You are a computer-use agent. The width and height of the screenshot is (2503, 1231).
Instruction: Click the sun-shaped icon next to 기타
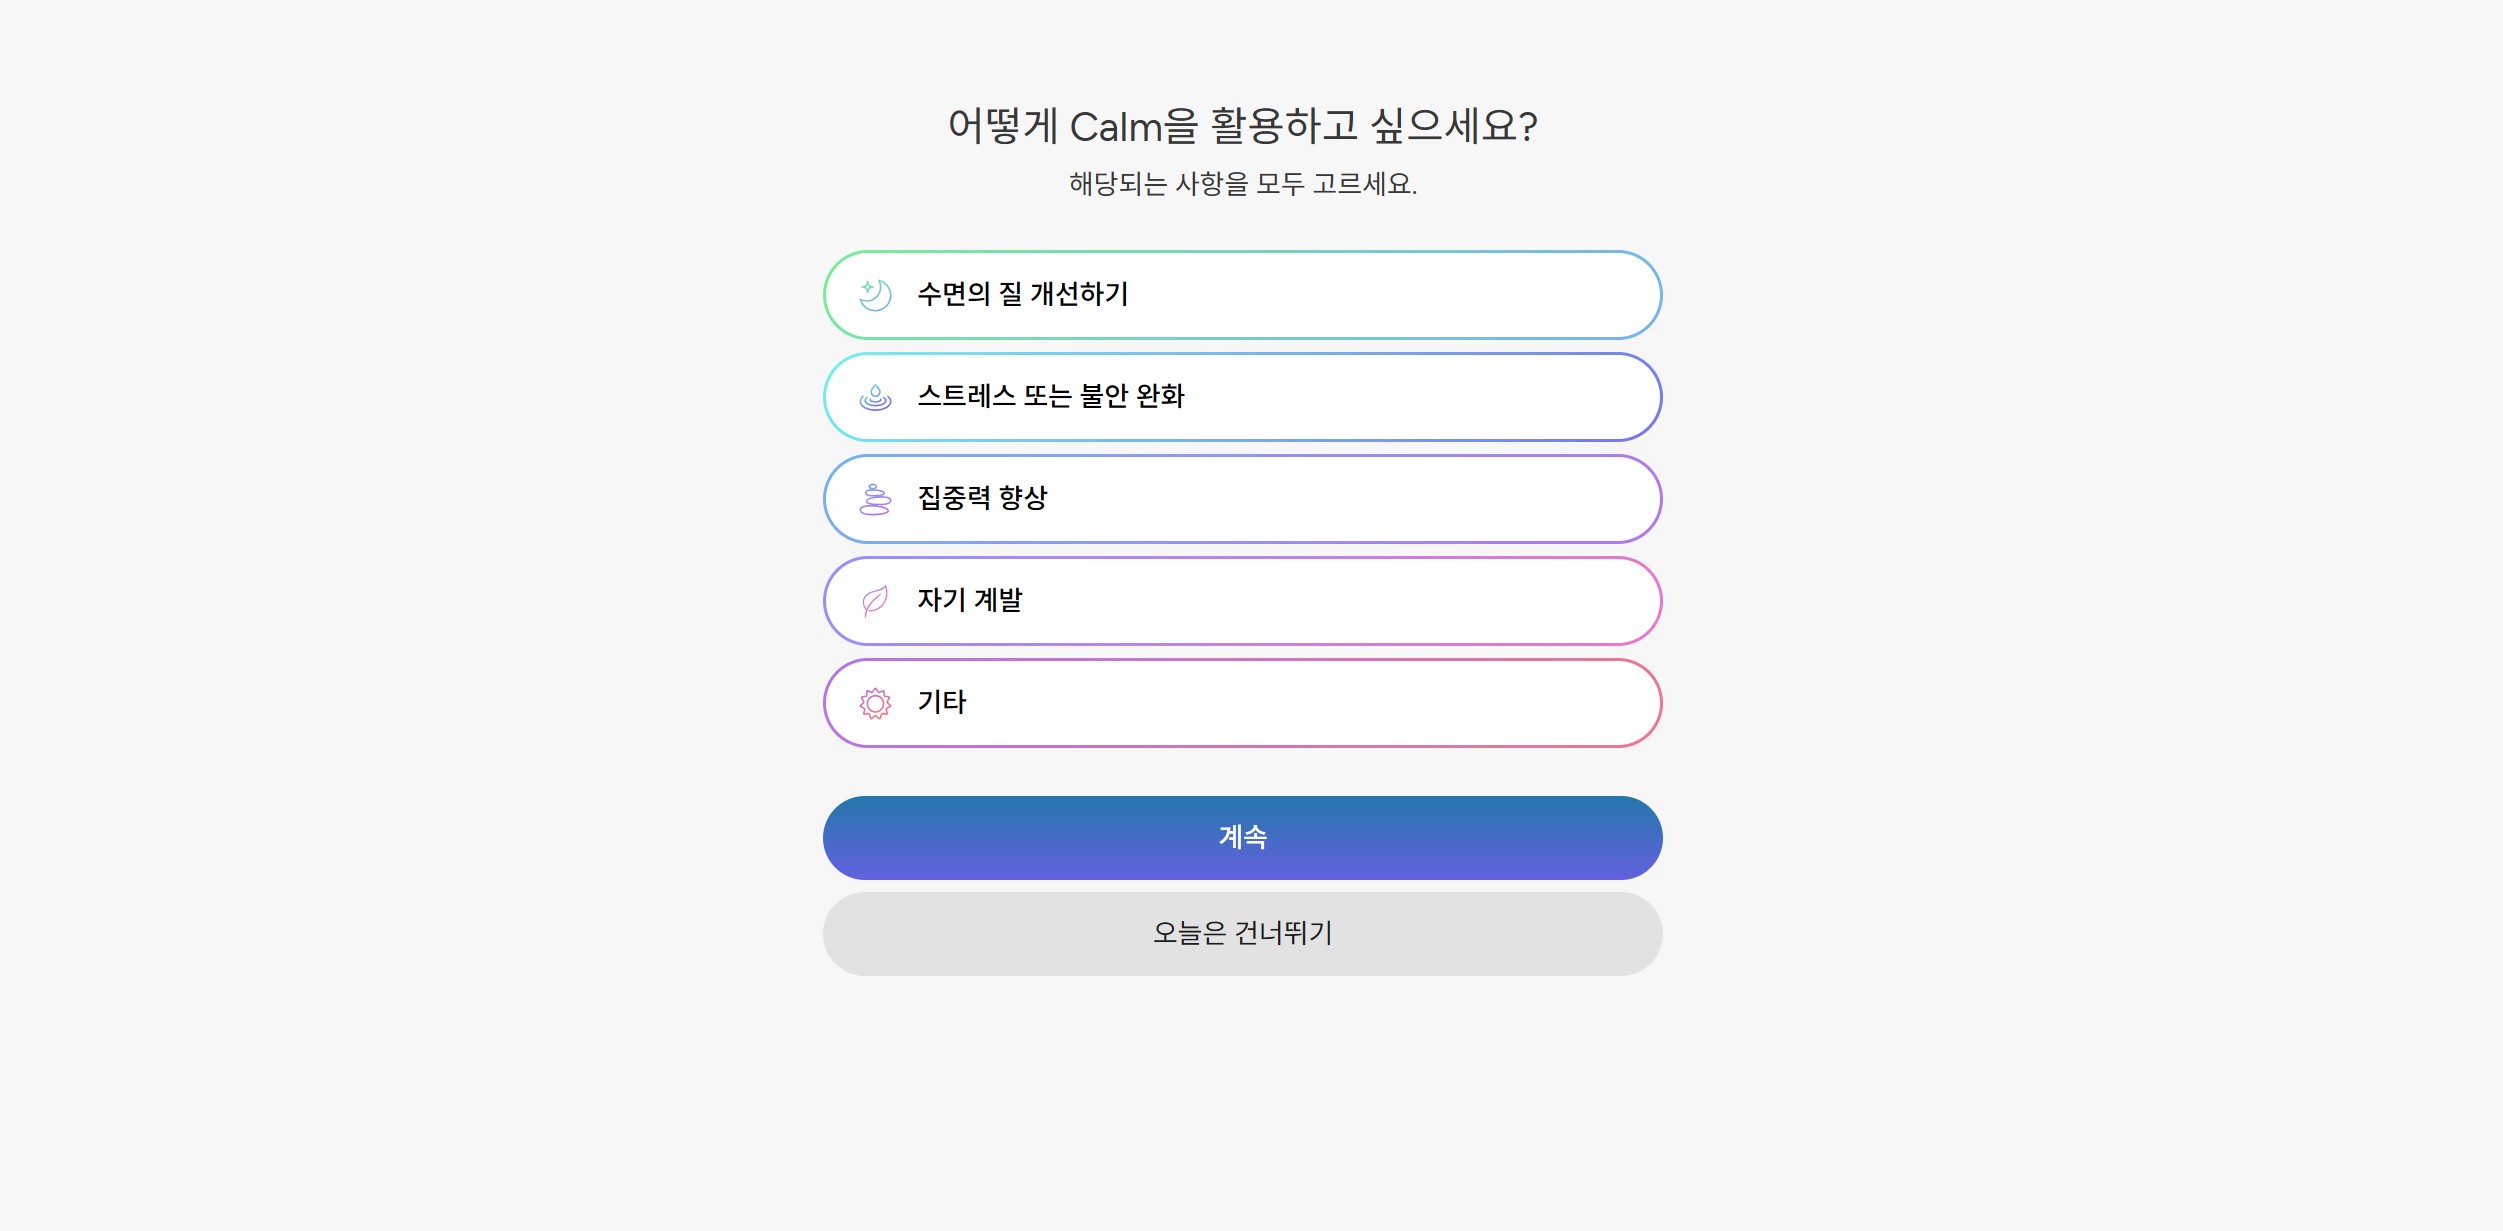pyautogui.click(x=875, y=703)
